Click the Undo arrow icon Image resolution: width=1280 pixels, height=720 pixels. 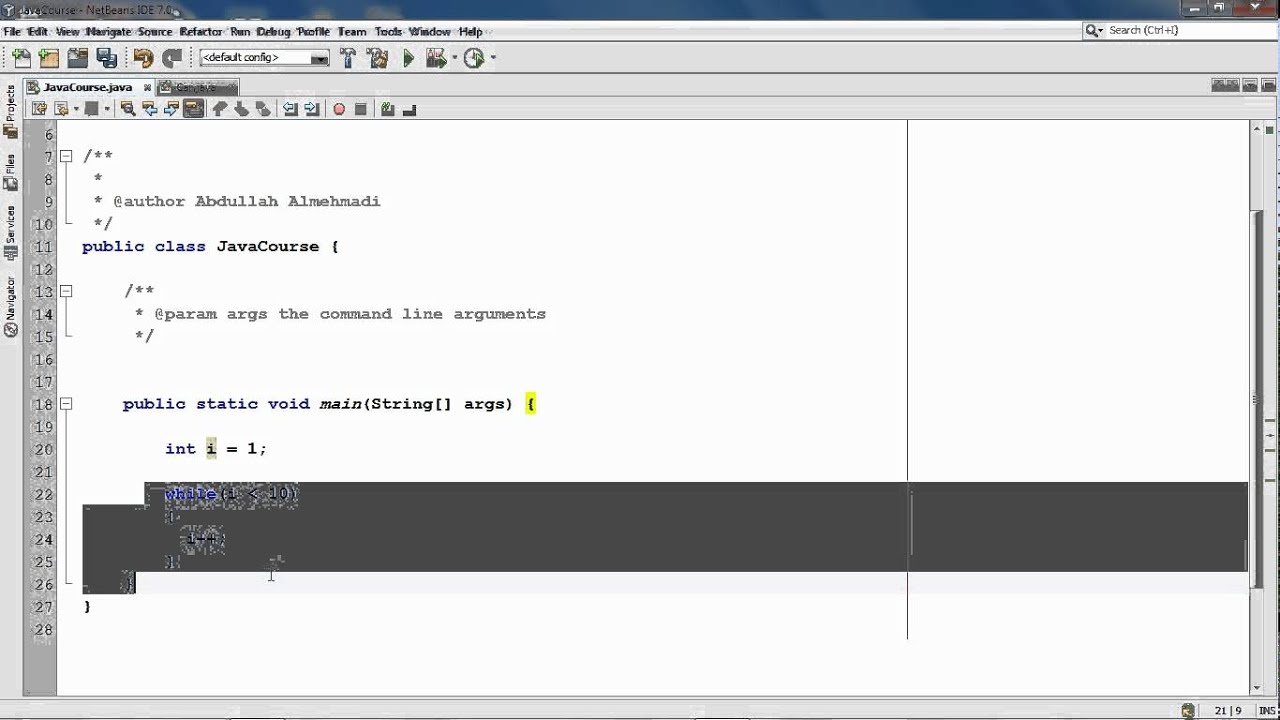(143, 58)
